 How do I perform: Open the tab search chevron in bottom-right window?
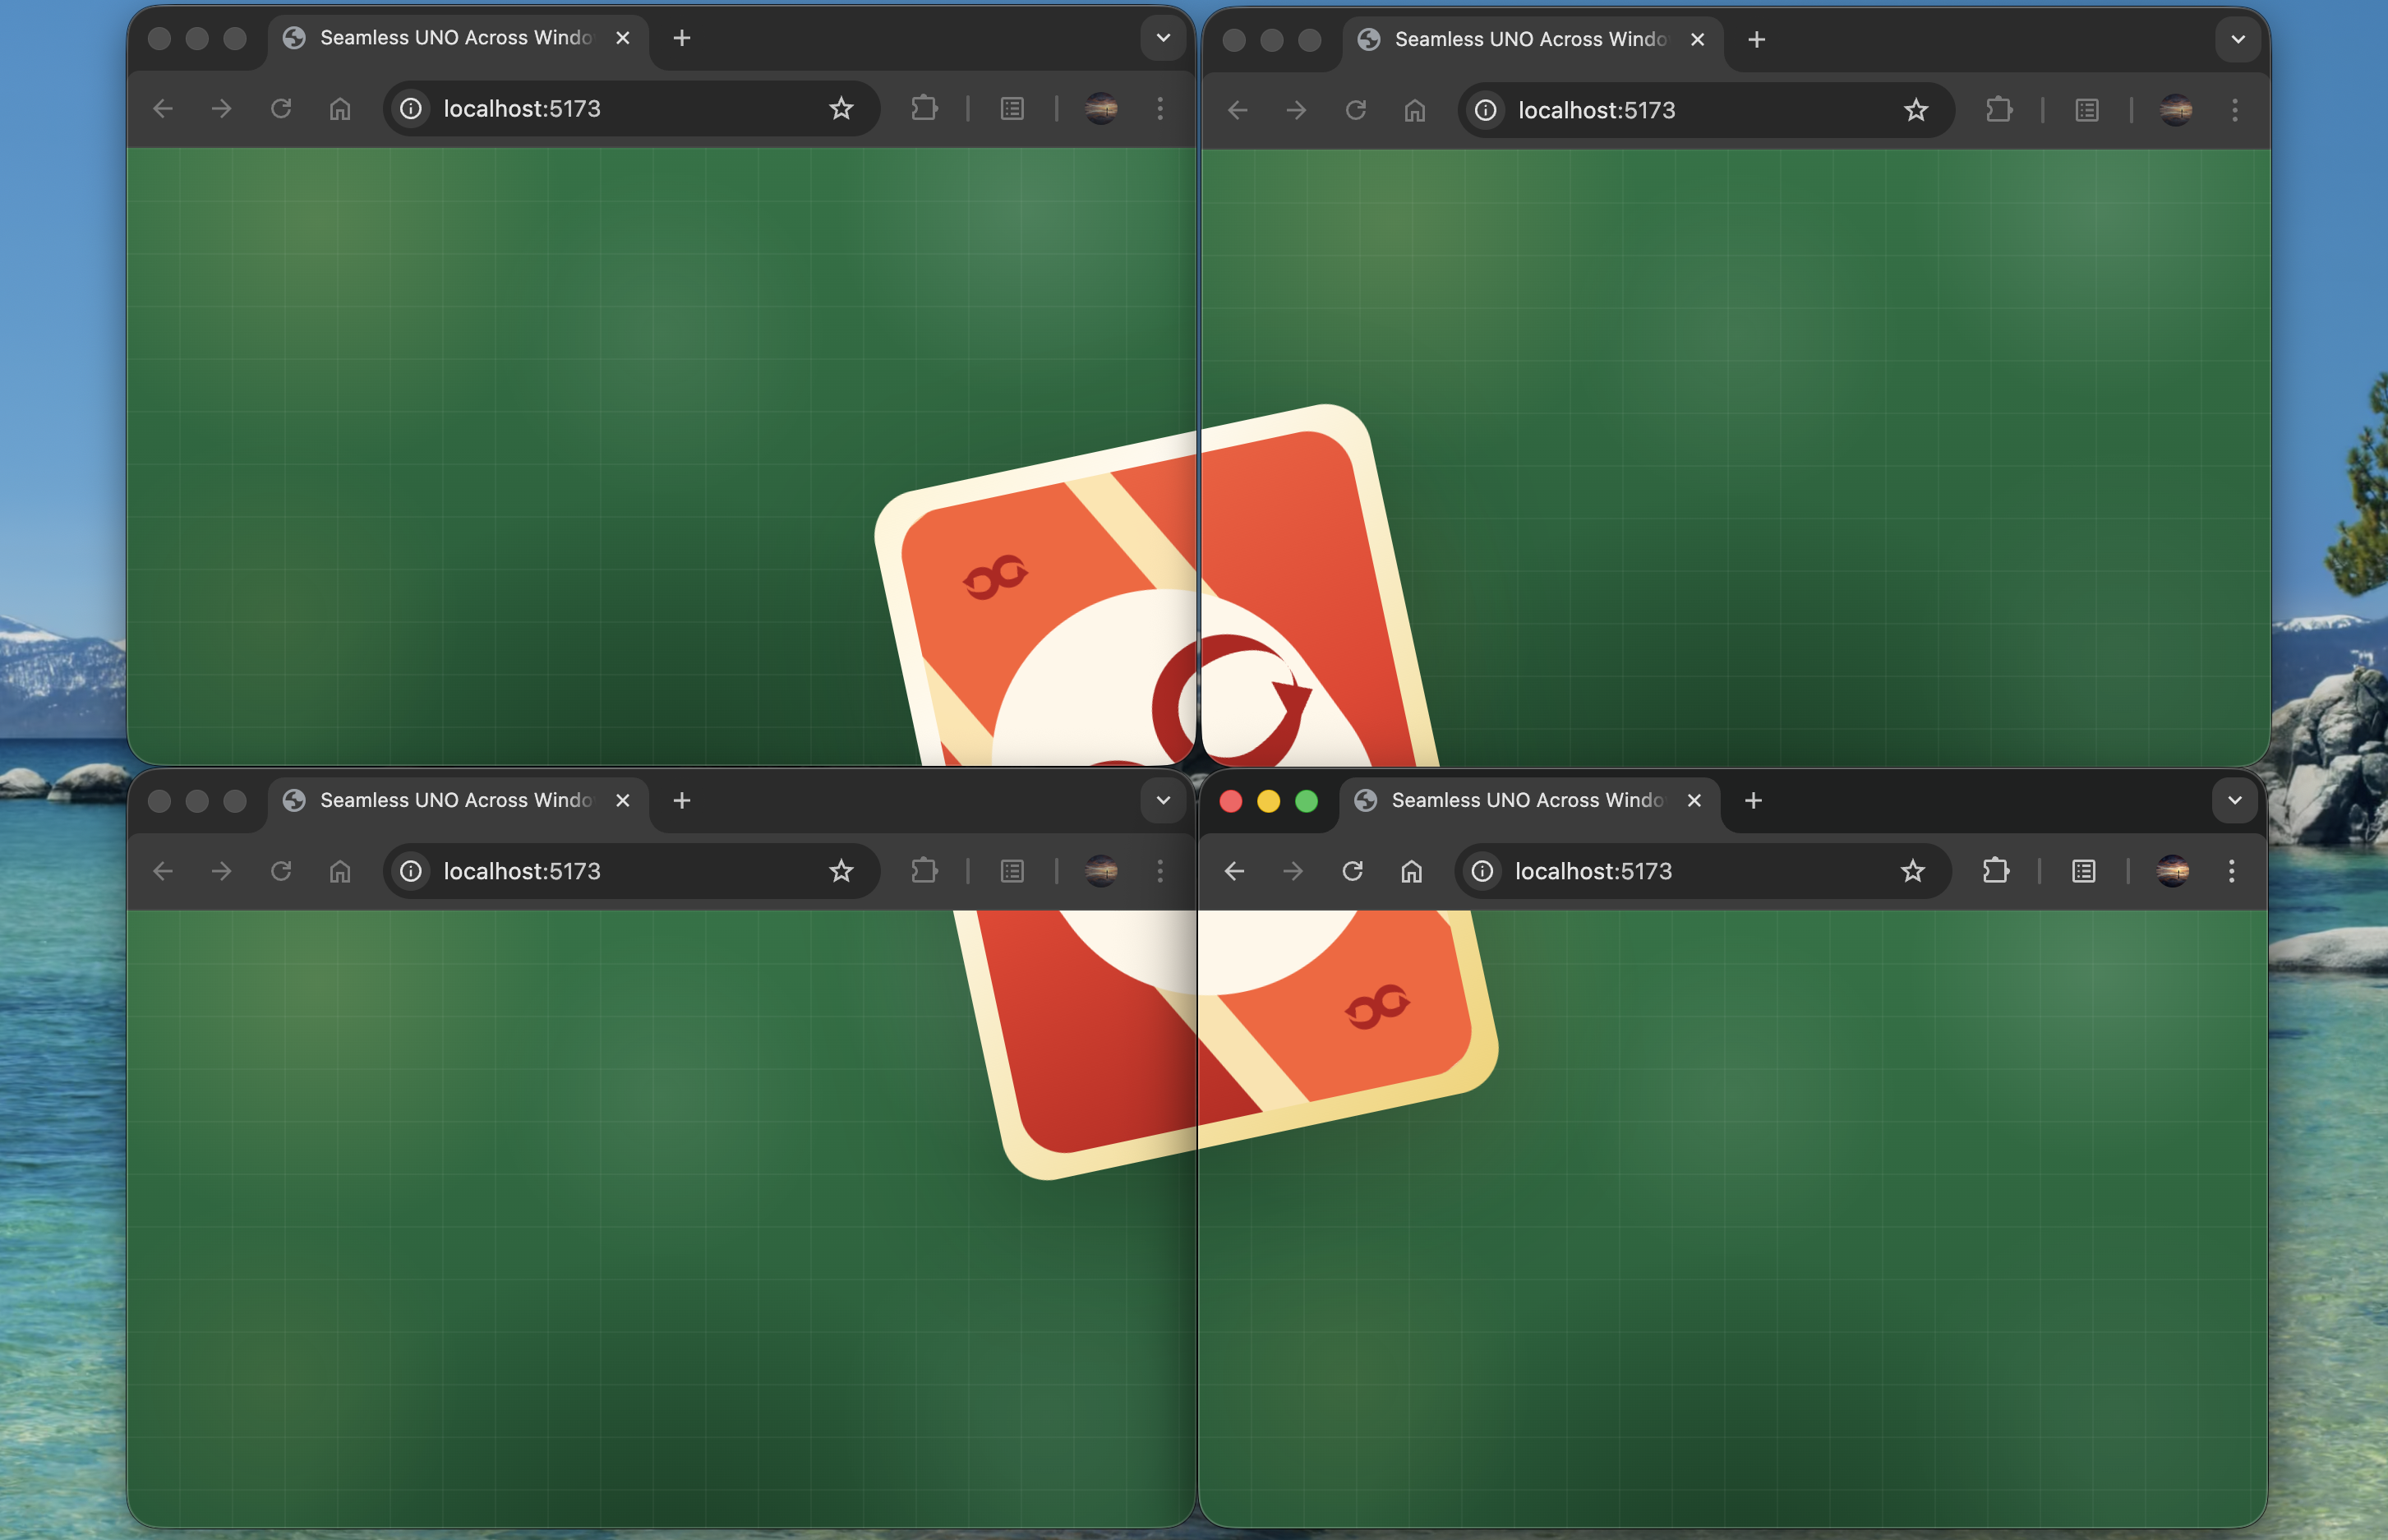pyautogui.click(x=2235, y=800)
